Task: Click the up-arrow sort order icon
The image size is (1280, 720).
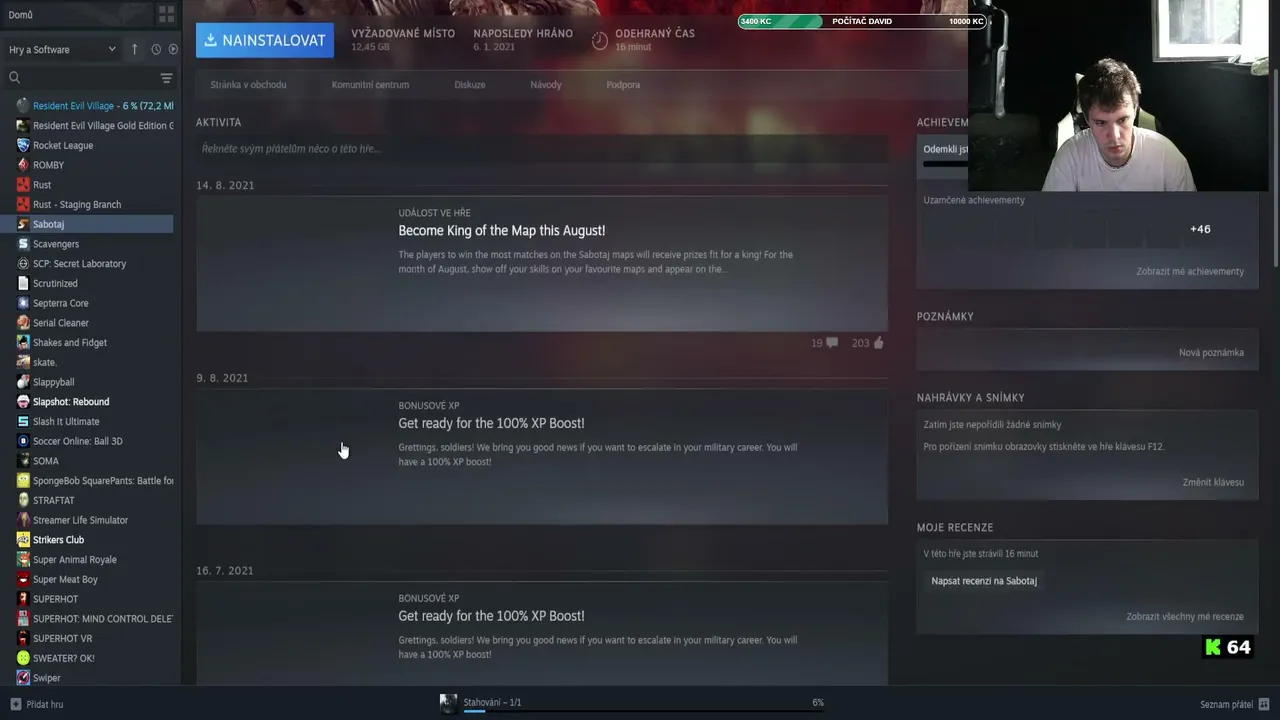Action: [135, 49]
